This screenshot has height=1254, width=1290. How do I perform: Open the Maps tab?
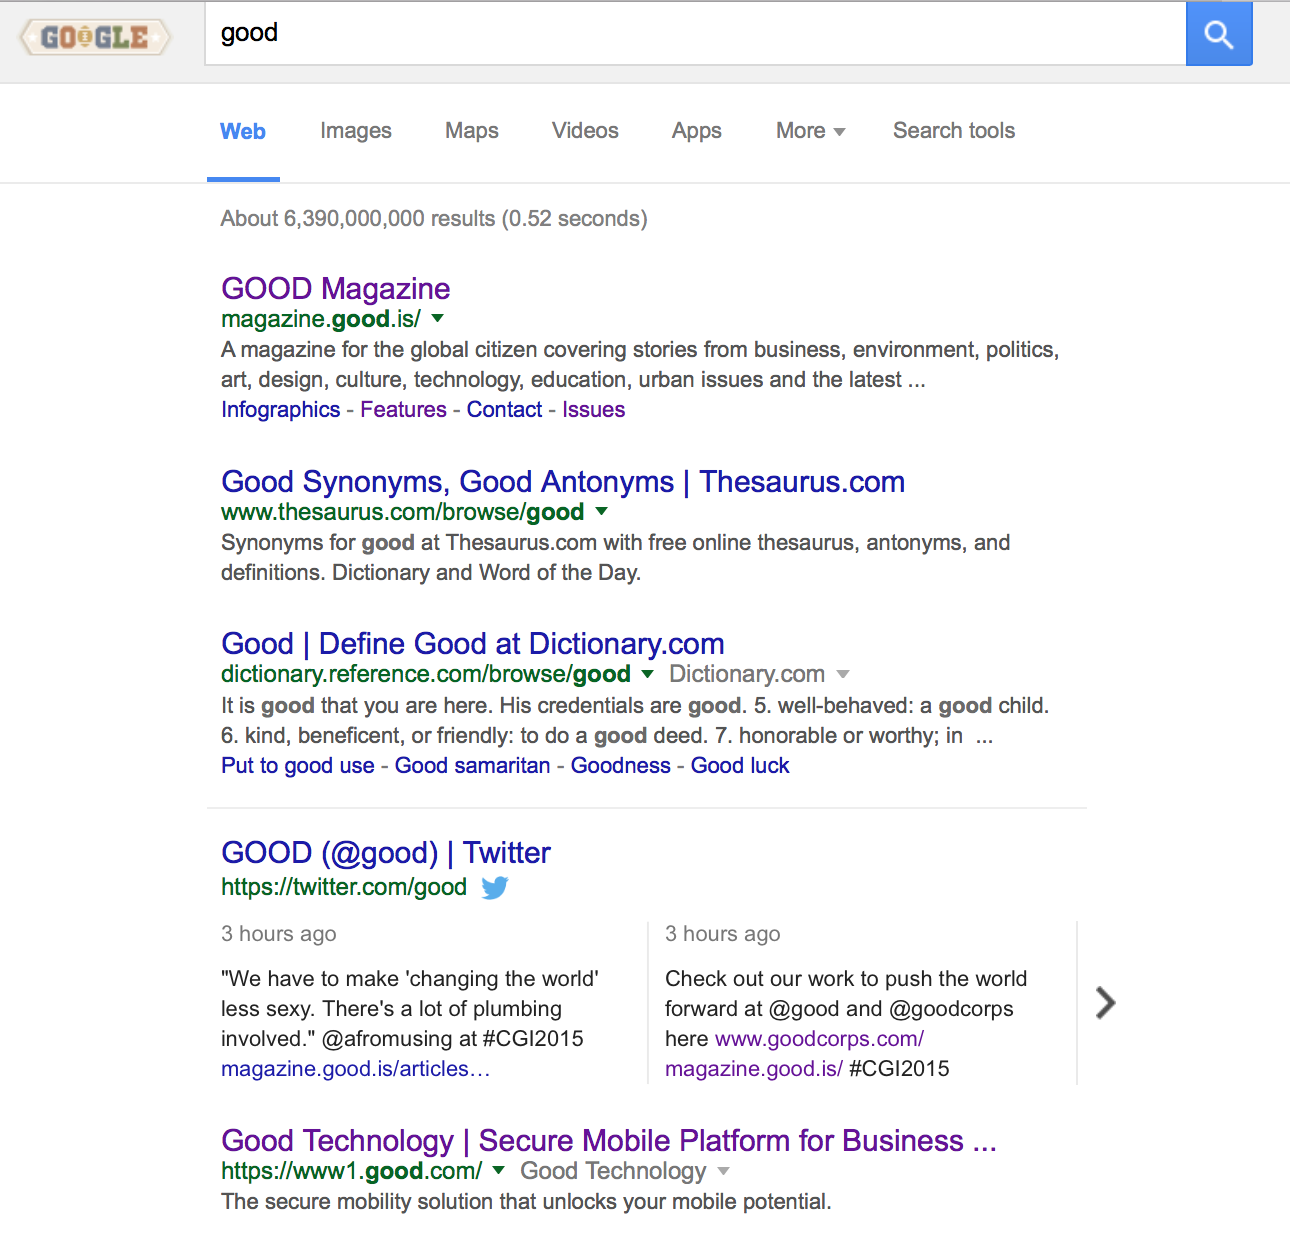coord(471,131)
